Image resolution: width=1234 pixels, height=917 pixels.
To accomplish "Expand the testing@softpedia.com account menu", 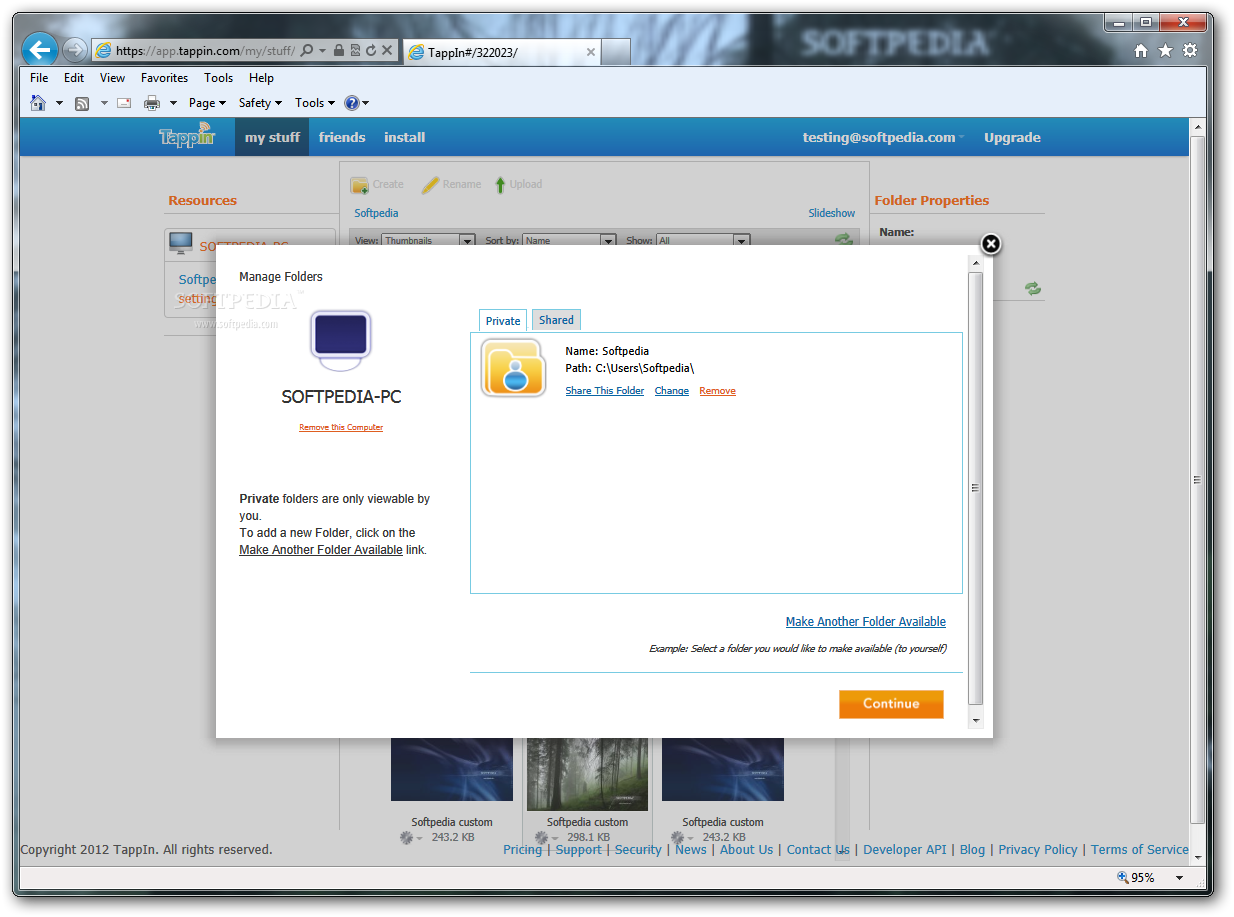I will pos(884,137).
